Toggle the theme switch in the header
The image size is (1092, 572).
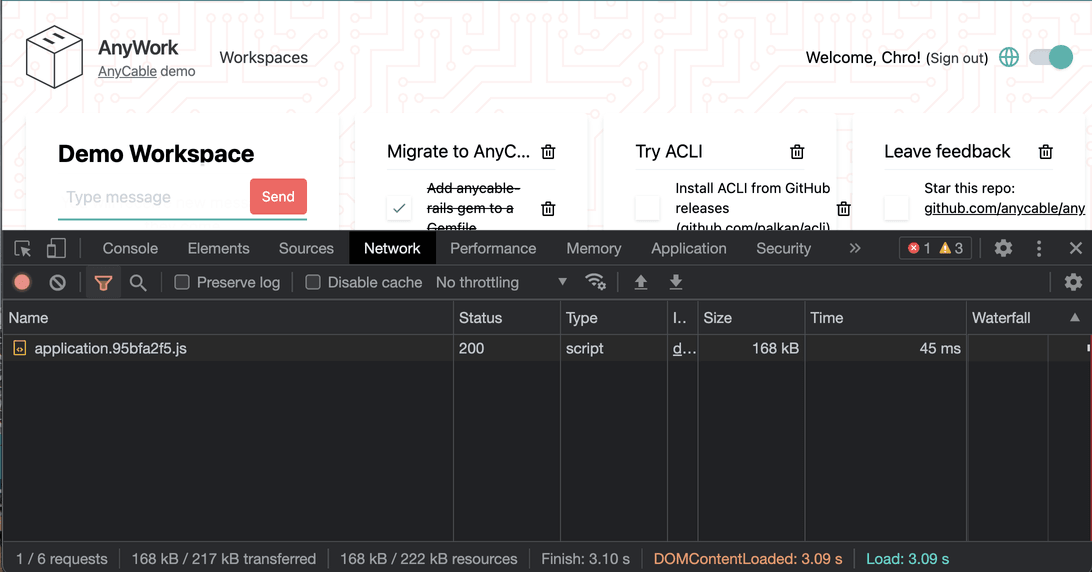click(1051, 58)
